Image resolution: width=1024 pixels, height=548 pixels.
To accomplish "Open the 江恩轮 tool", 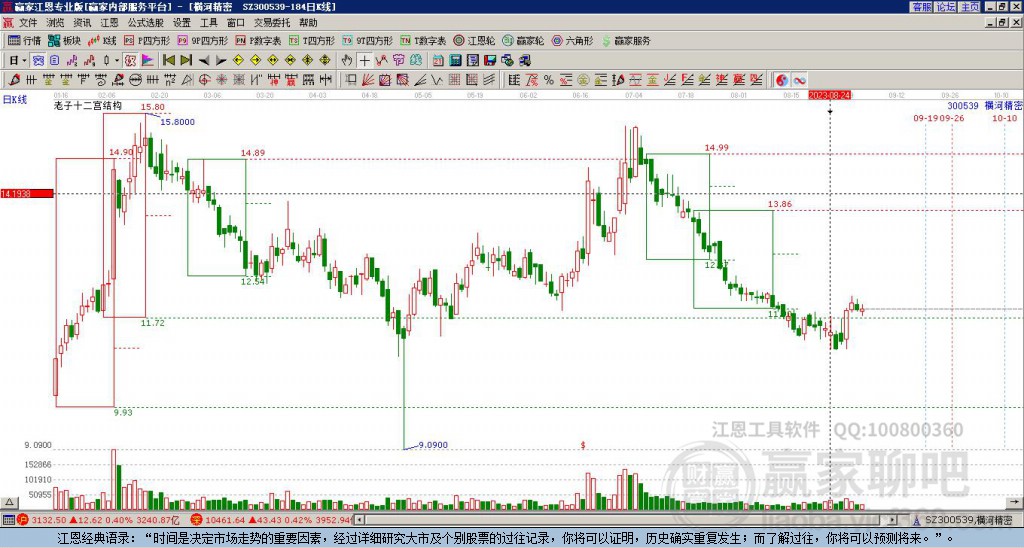I will (x=474, y=40).
